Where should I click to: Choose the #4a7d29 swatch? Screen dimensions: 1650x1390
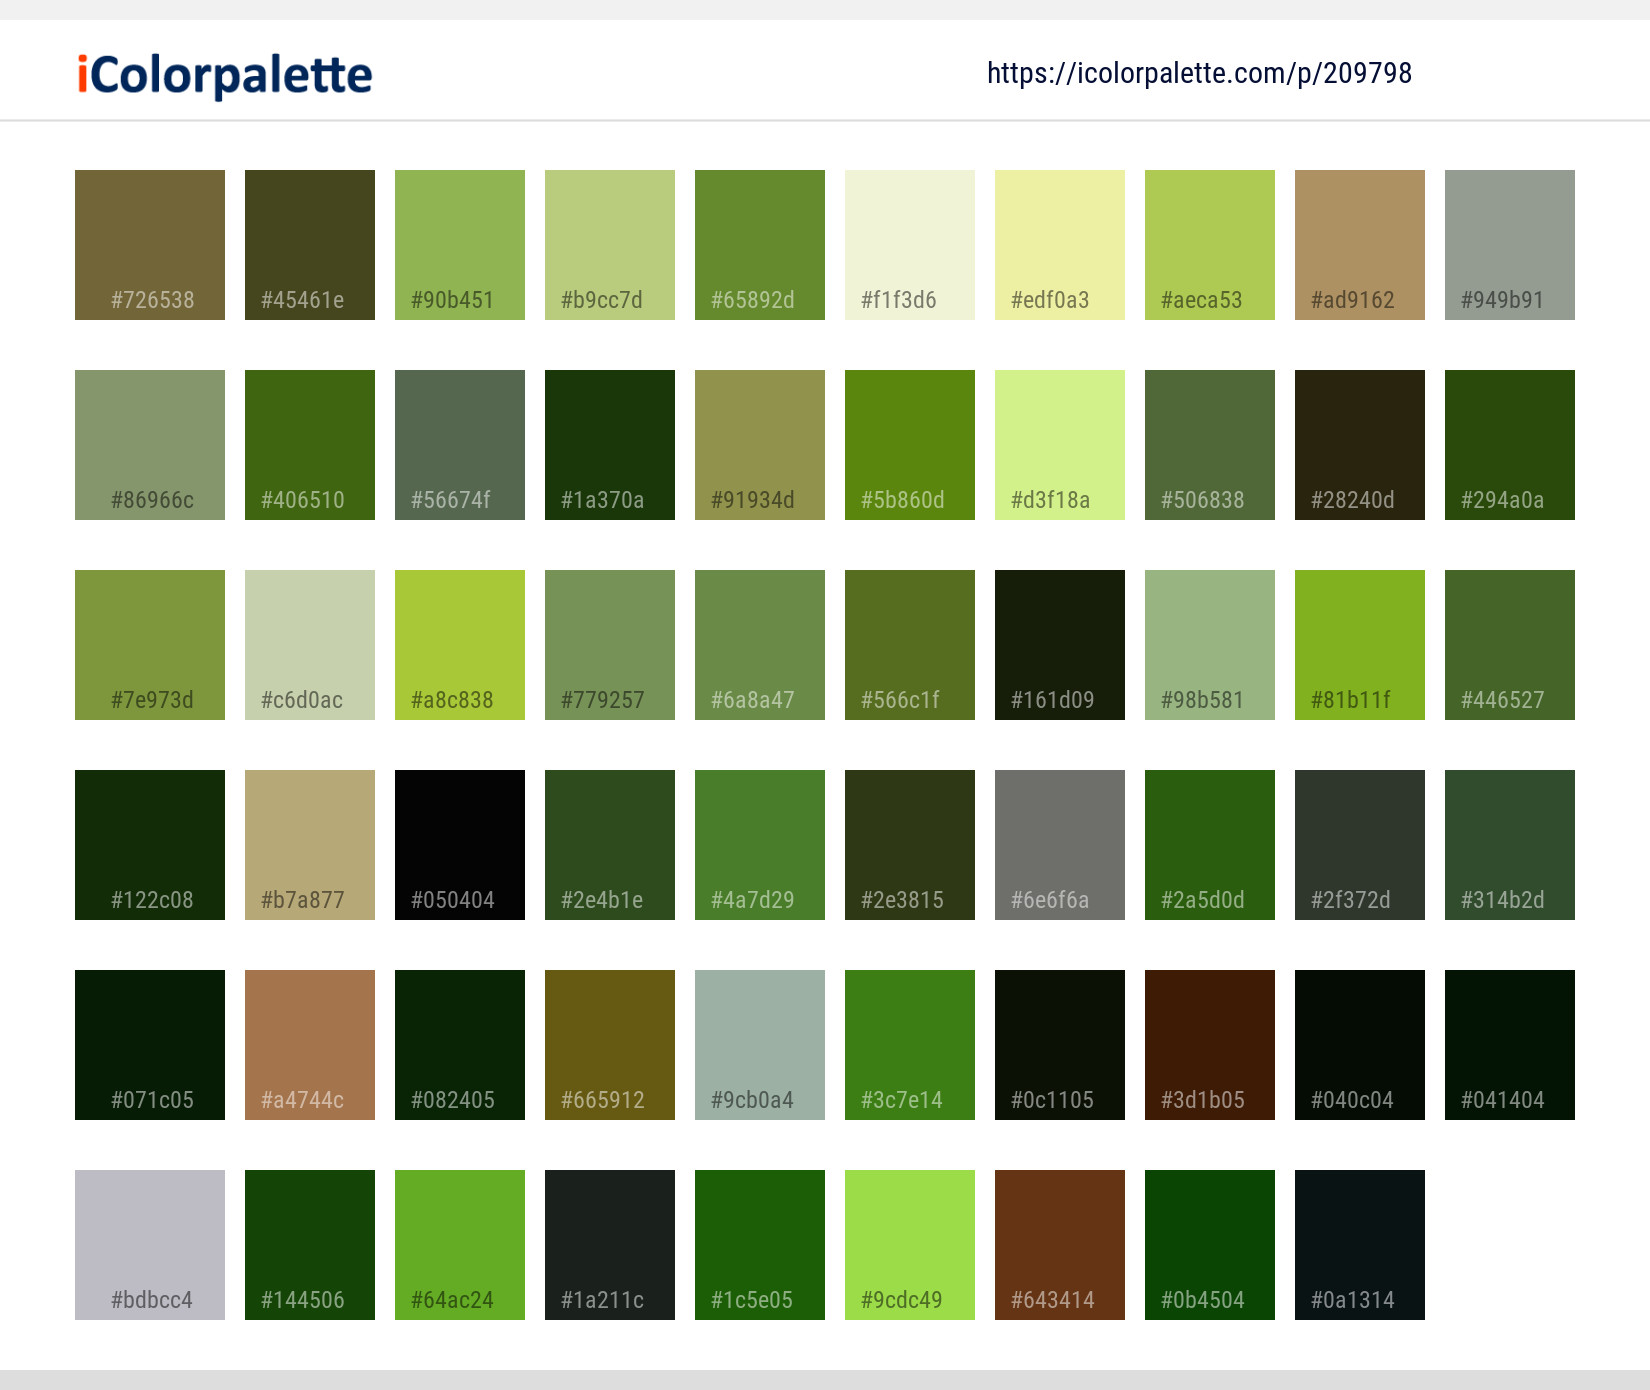tap(760, 845)
